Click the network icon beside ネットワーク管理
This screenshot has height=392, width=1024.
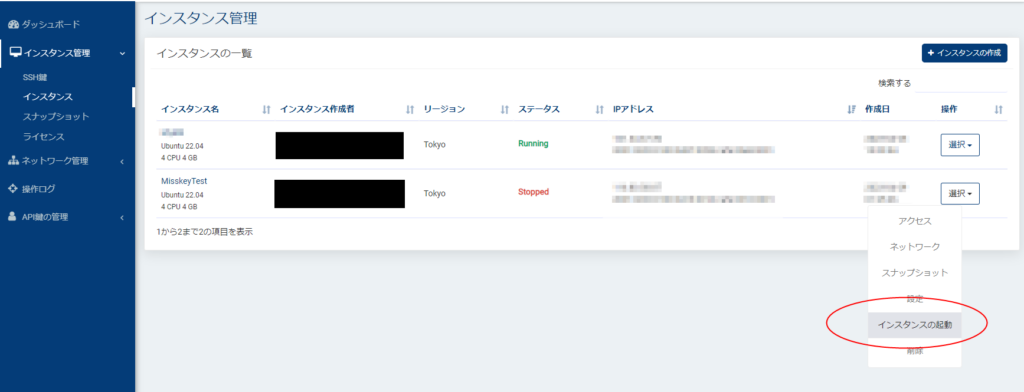(13, 161)
